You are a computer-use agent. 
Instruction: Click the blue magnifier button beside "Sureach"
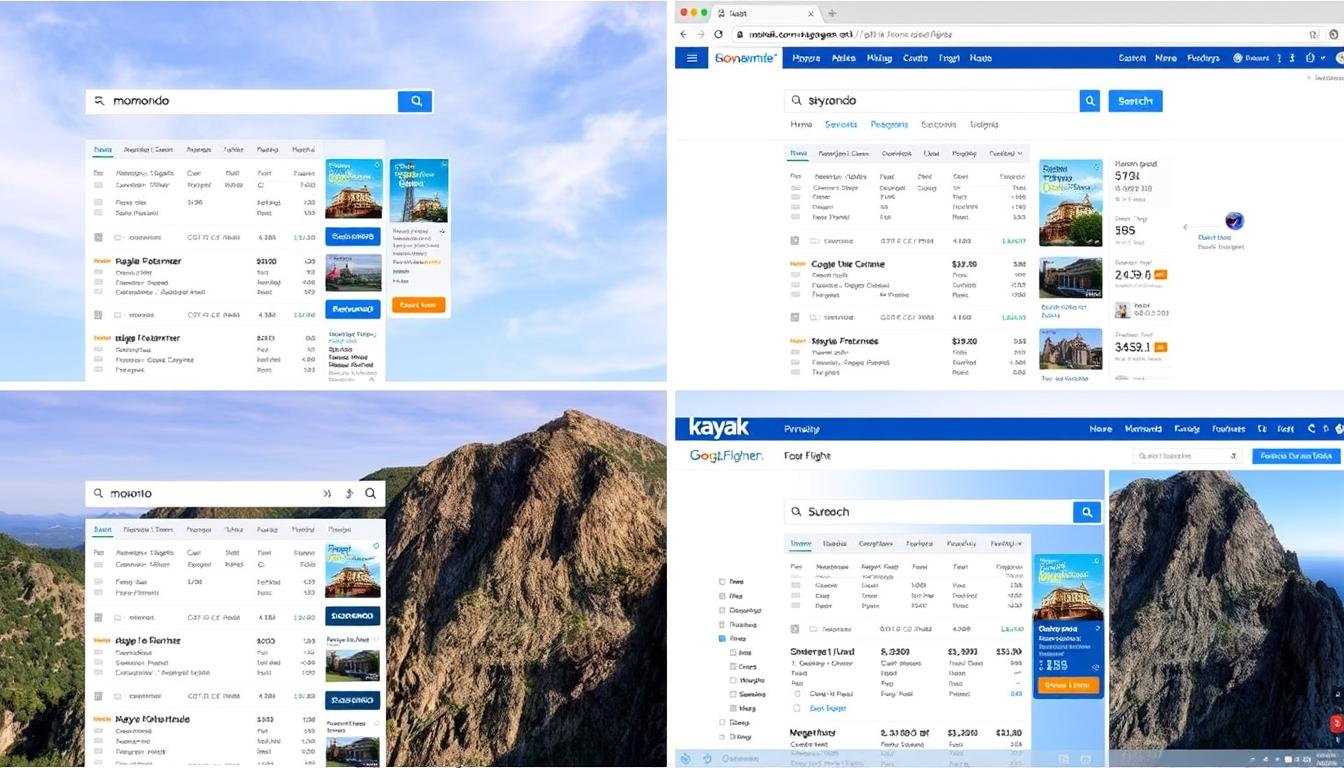pyautogui.click(x=1087, y=511)
